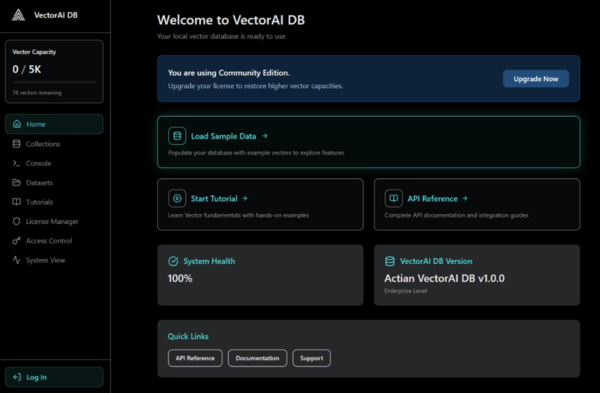Click the System Health card
Viewport: 600px width, 393px height.
260,275
